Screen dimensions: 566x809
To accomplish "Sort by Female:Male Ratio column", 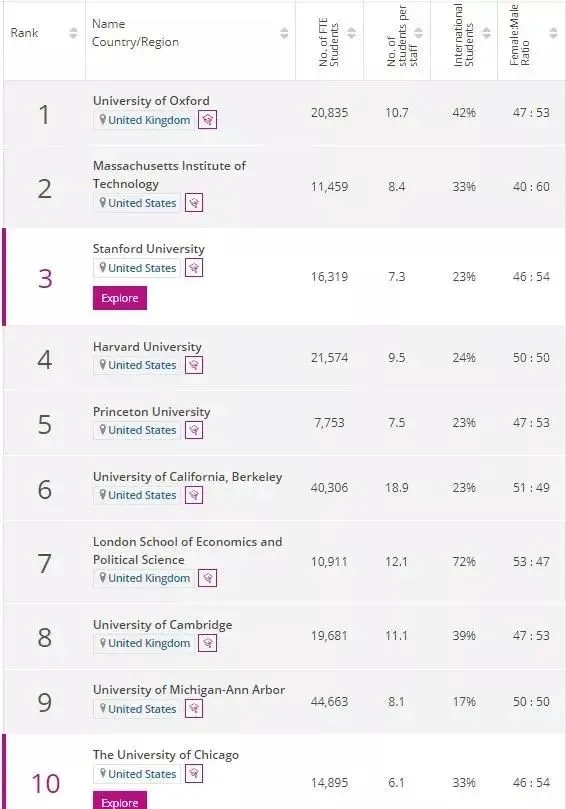I will [x=553, y=33].
